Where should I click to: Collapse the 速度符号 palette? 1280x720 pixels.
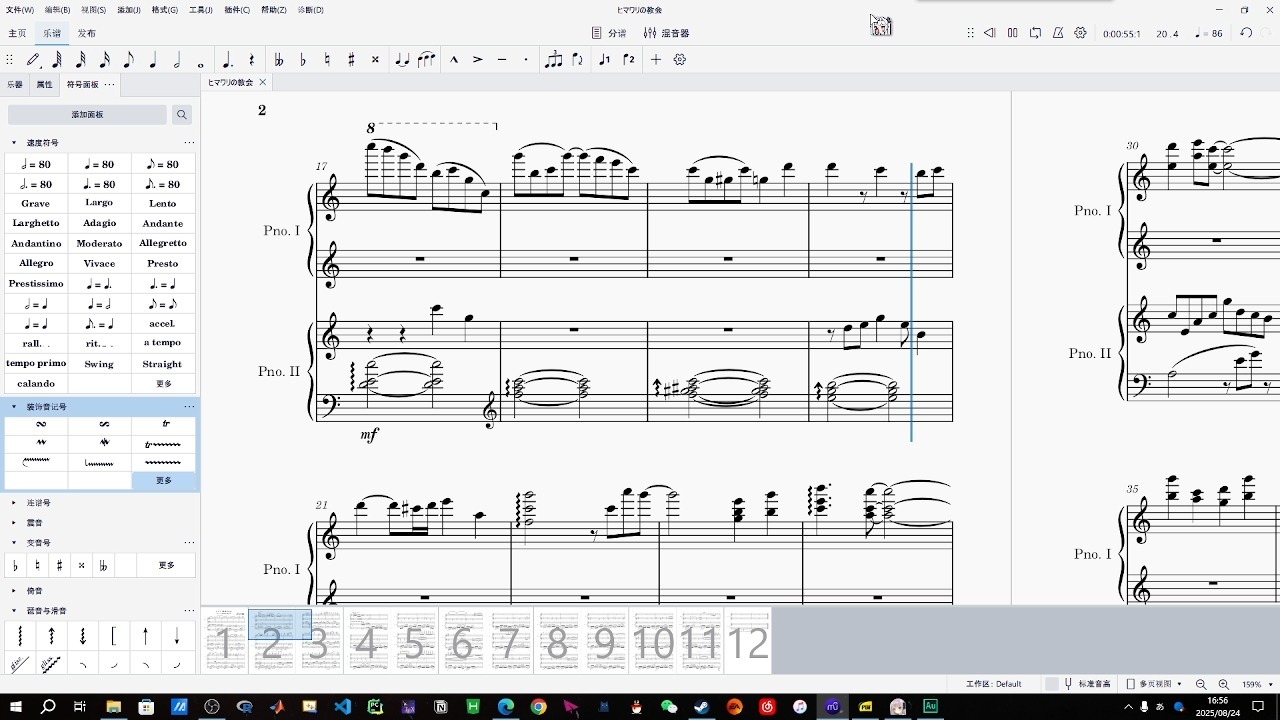(14, 143)
